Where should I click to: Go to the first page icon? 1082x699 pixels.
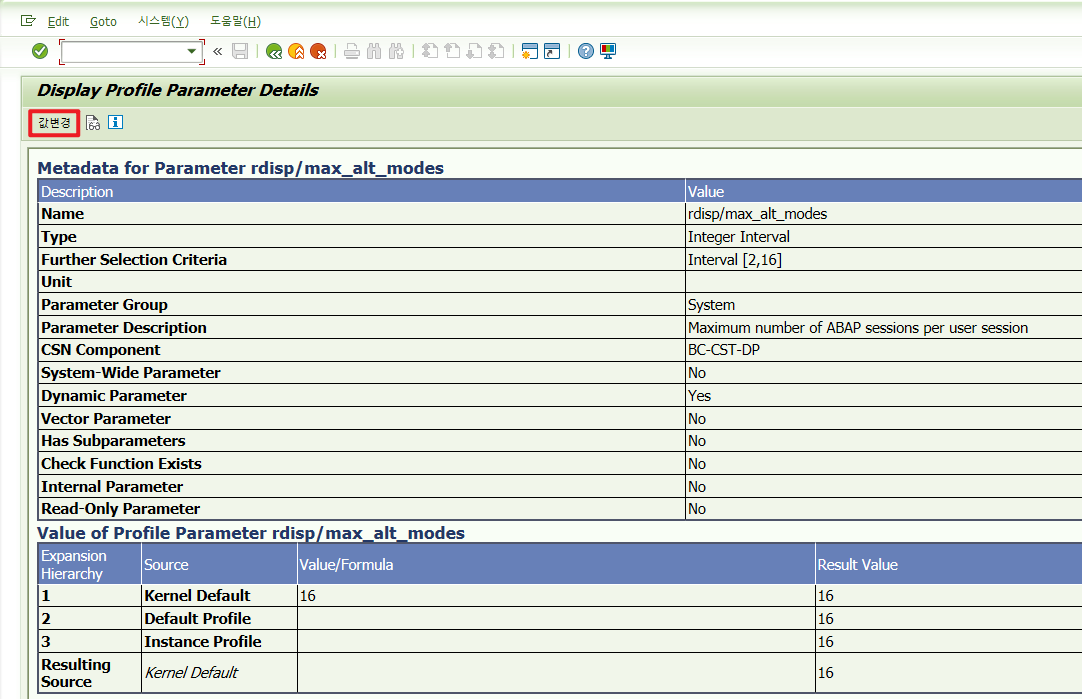430,51
